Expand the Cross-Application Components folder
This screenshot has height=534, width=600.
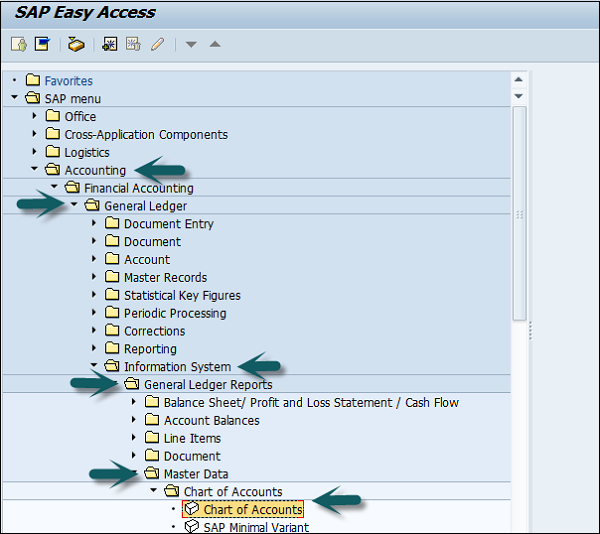[34, 134]
